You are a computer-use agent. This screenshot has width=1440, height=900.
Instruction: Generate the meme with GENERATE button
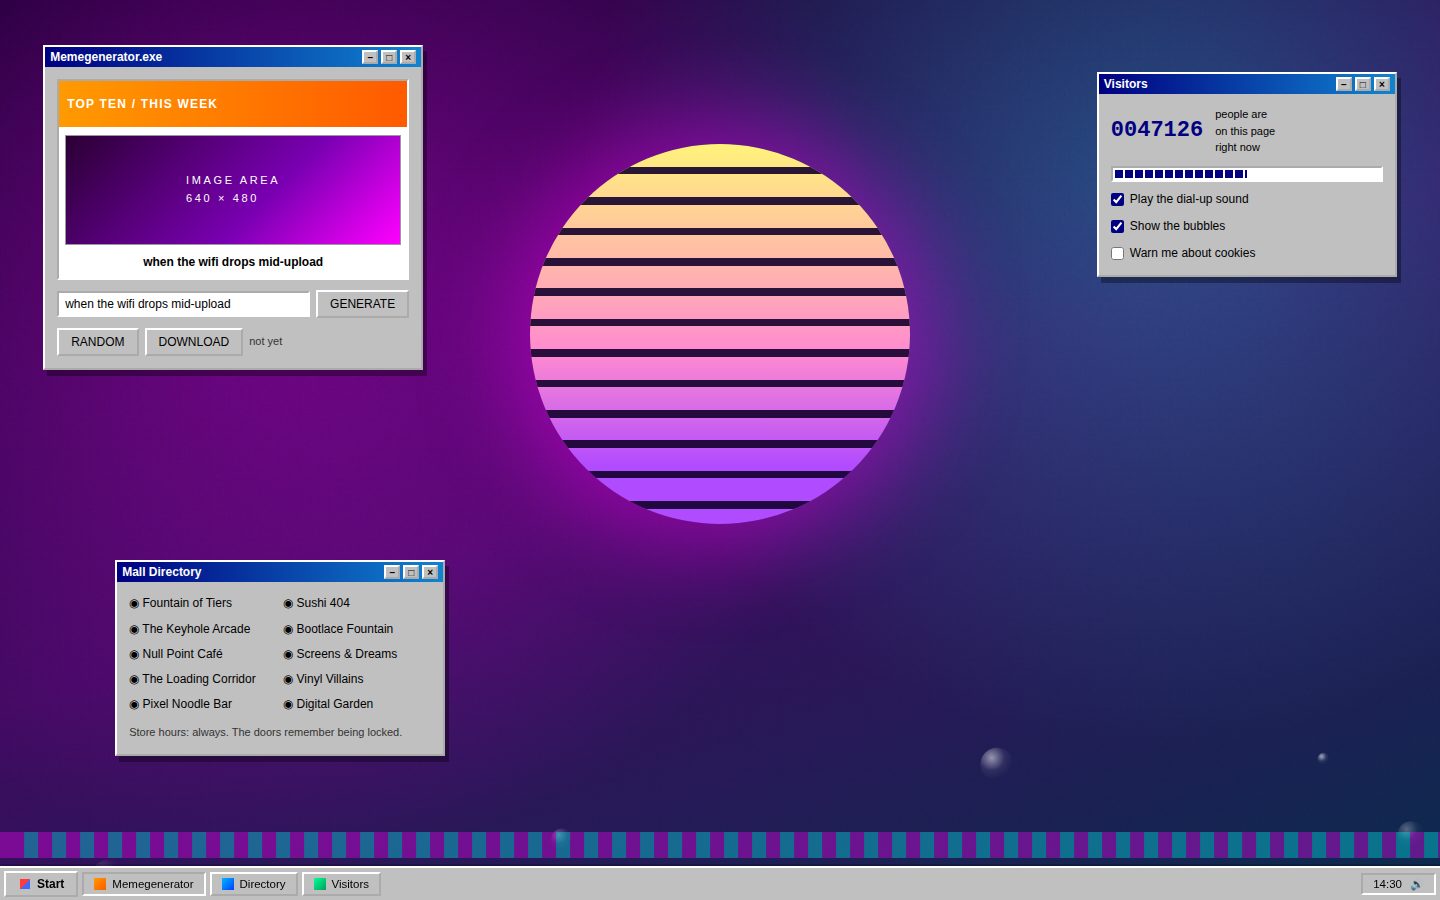click(x=362, y=304)
